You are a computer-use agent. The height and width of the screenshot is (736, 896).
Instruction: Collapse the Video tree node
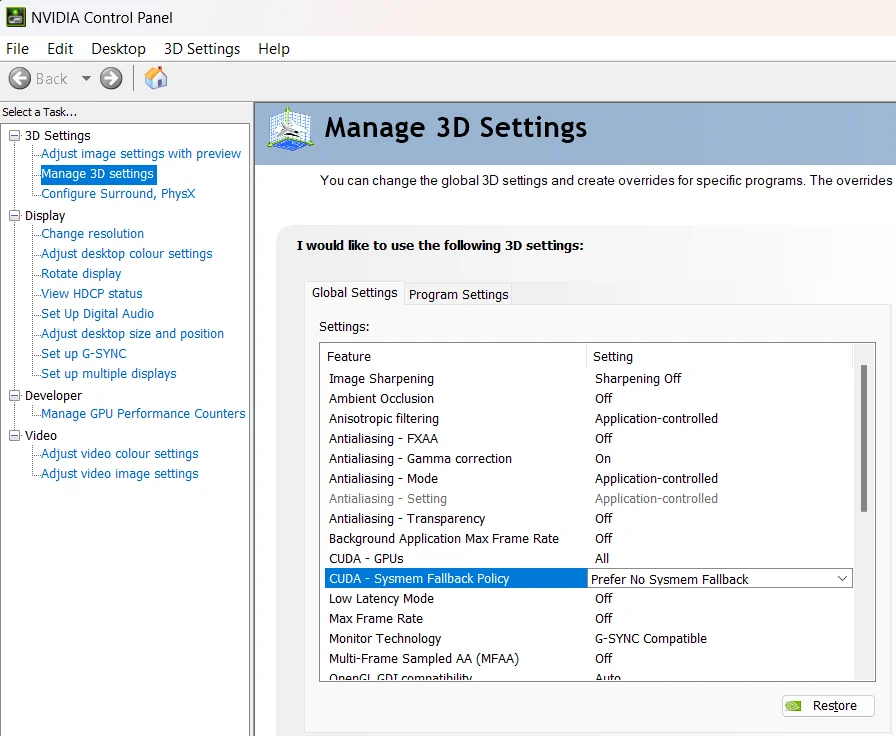click(14, 435)
